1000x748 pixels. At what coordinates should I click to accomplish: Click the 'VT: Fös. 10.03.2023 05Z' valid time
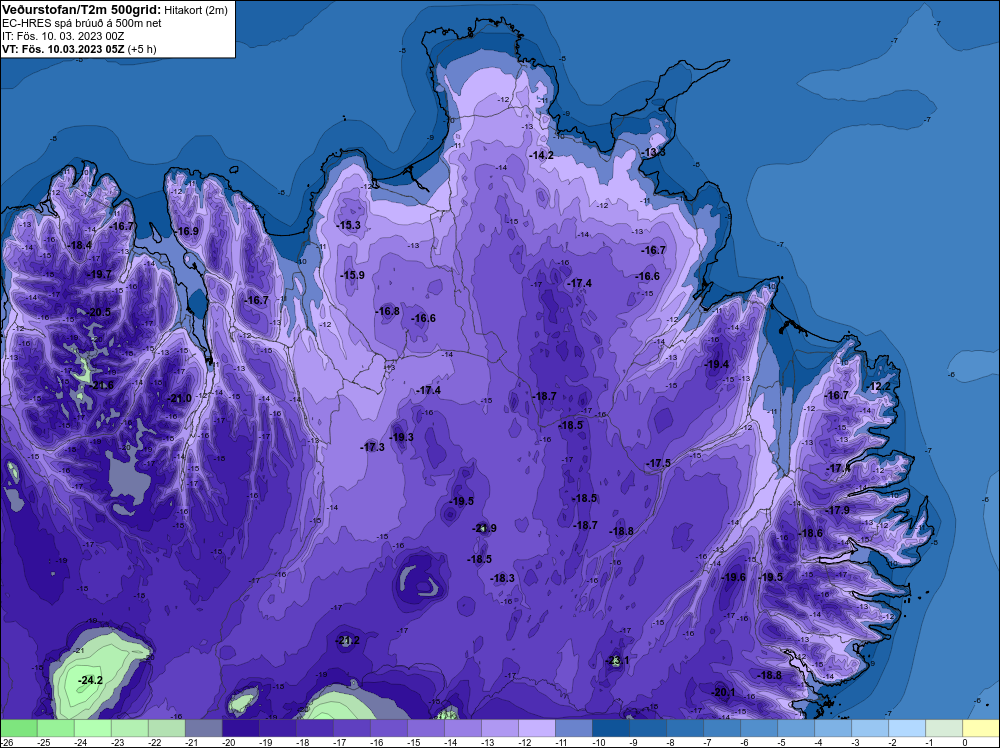(63, 49)
